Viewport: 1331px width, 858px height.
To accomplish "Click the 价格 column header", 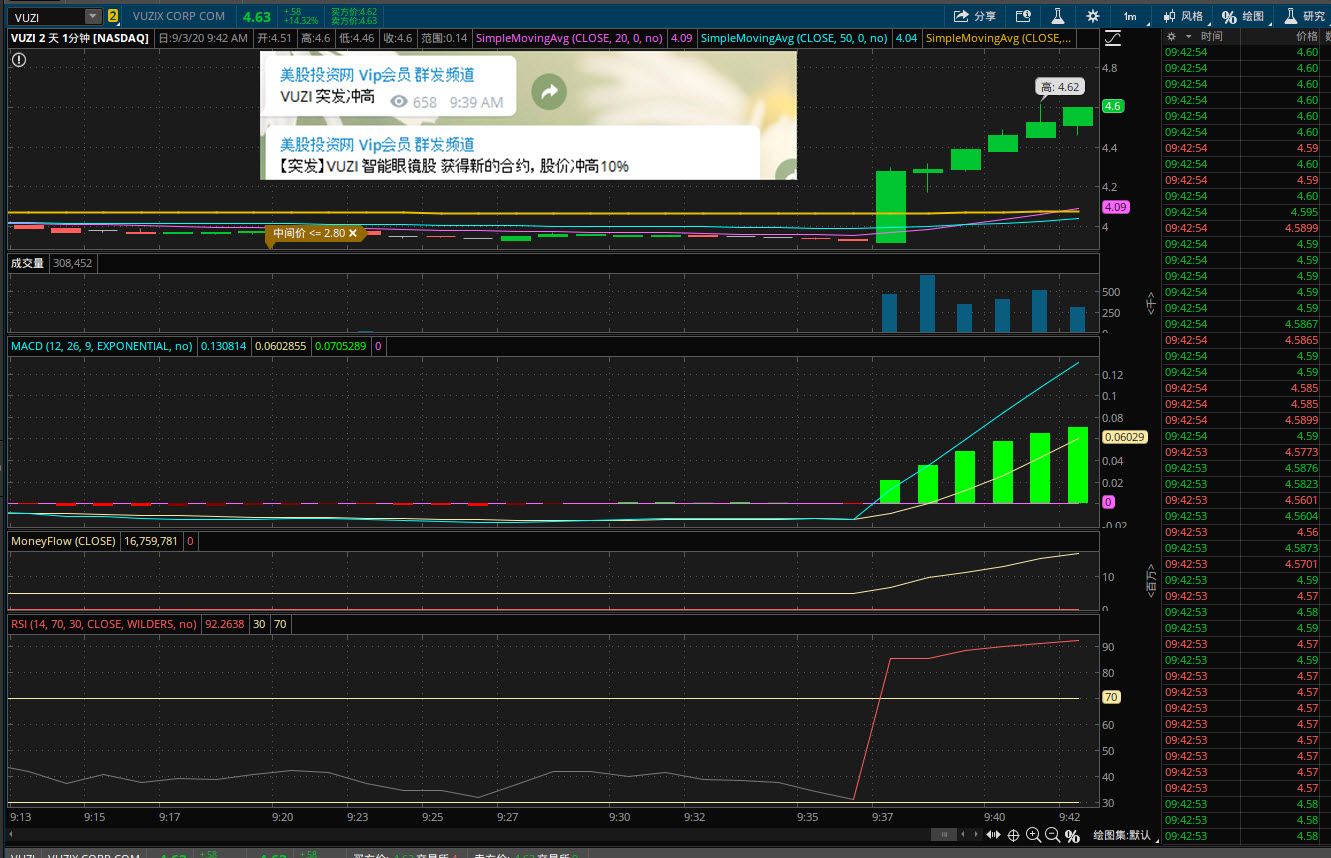I will click(1307, 36).
